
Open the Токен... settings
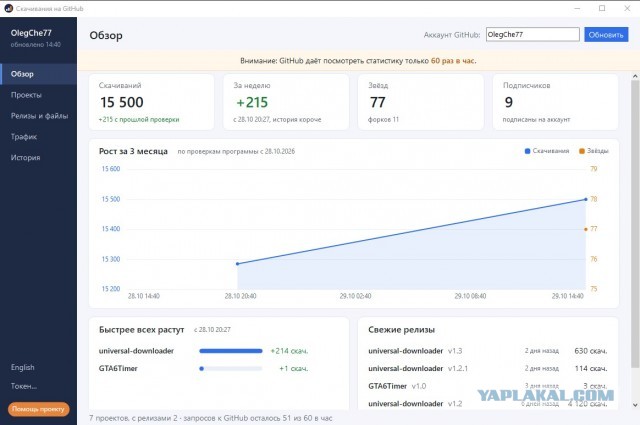24,386
